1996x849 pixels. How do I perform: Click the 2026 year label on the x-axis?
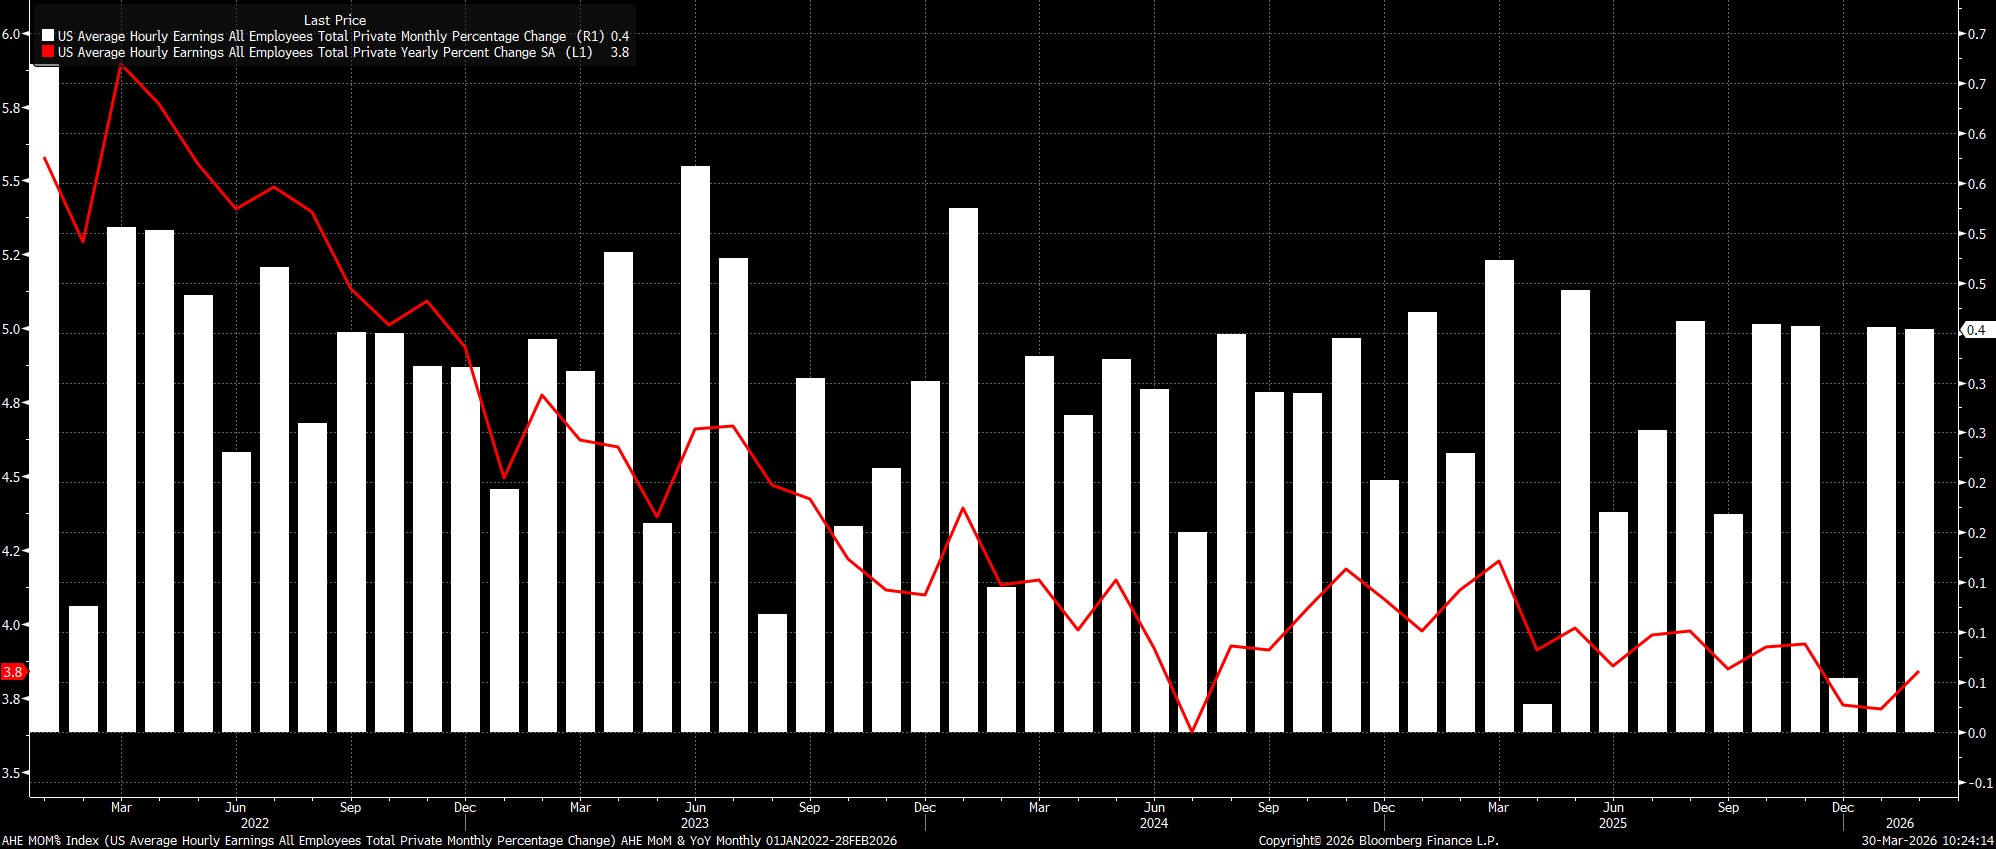click(1899, 823)
